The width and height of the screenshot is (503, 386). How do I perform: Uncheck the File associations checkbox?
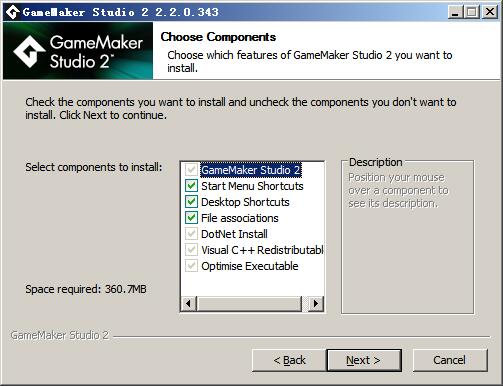[x=191, y=218]
